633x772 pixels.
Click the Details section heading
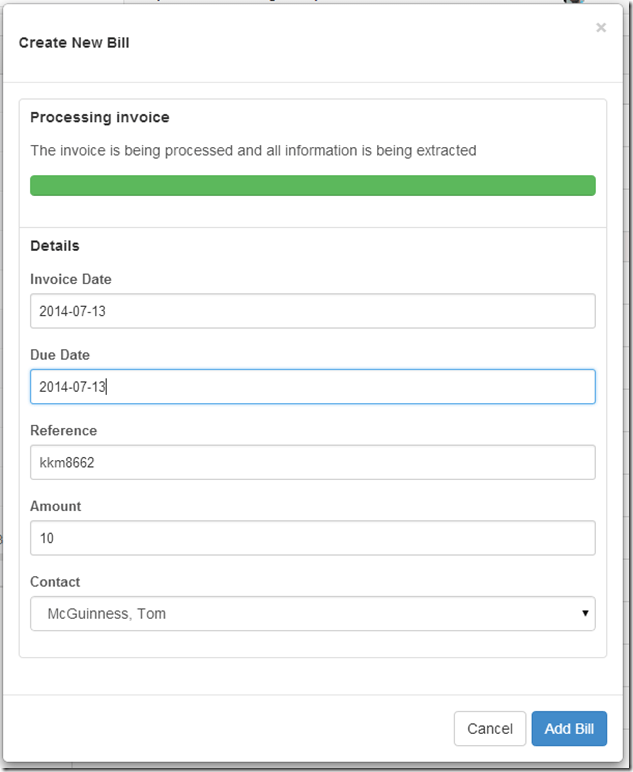click(55, 246)
